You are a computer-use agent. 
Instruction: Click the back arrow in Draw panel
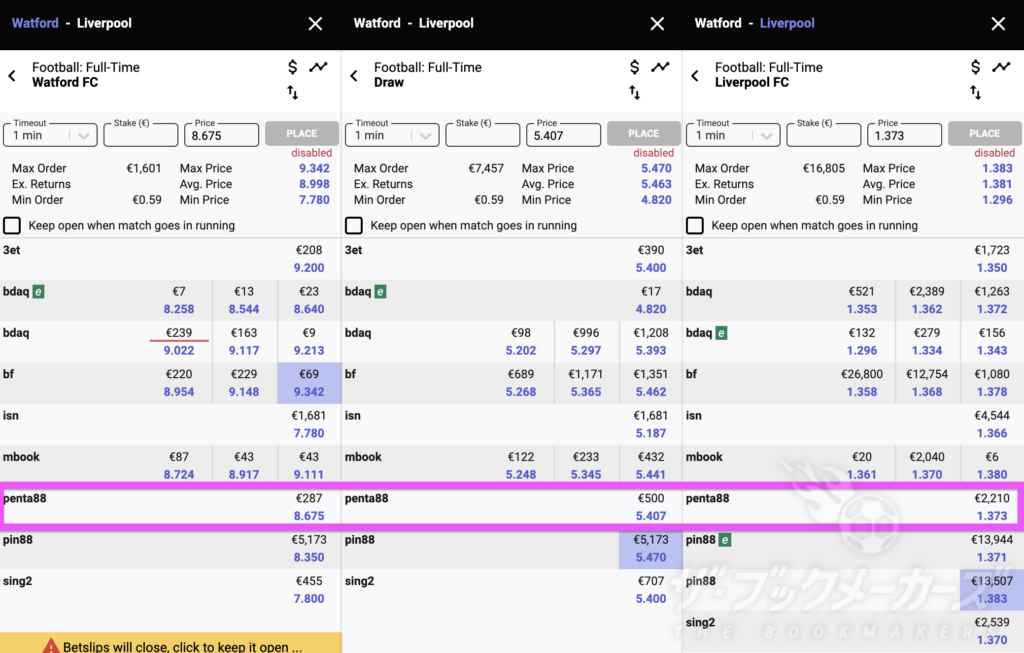click(x=354, y=76)
